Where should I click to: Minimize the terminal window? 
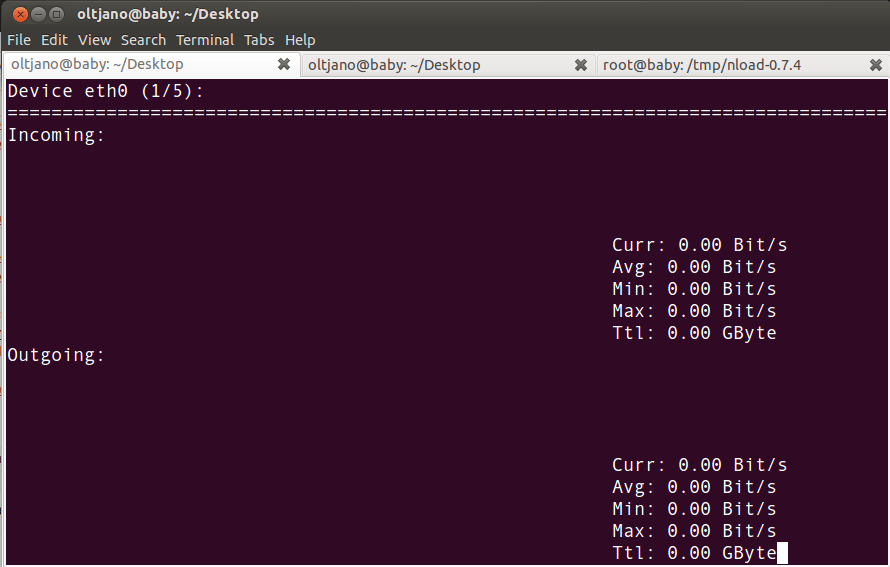click(38, 14)
